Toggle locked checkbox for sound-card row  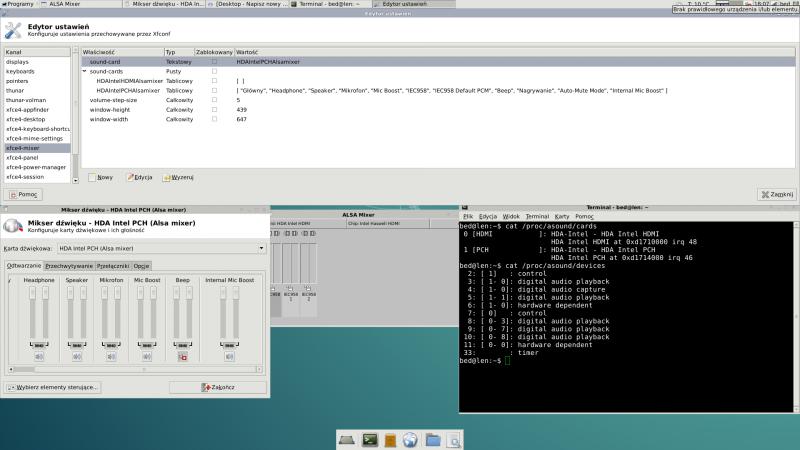(x=213, y=62)
